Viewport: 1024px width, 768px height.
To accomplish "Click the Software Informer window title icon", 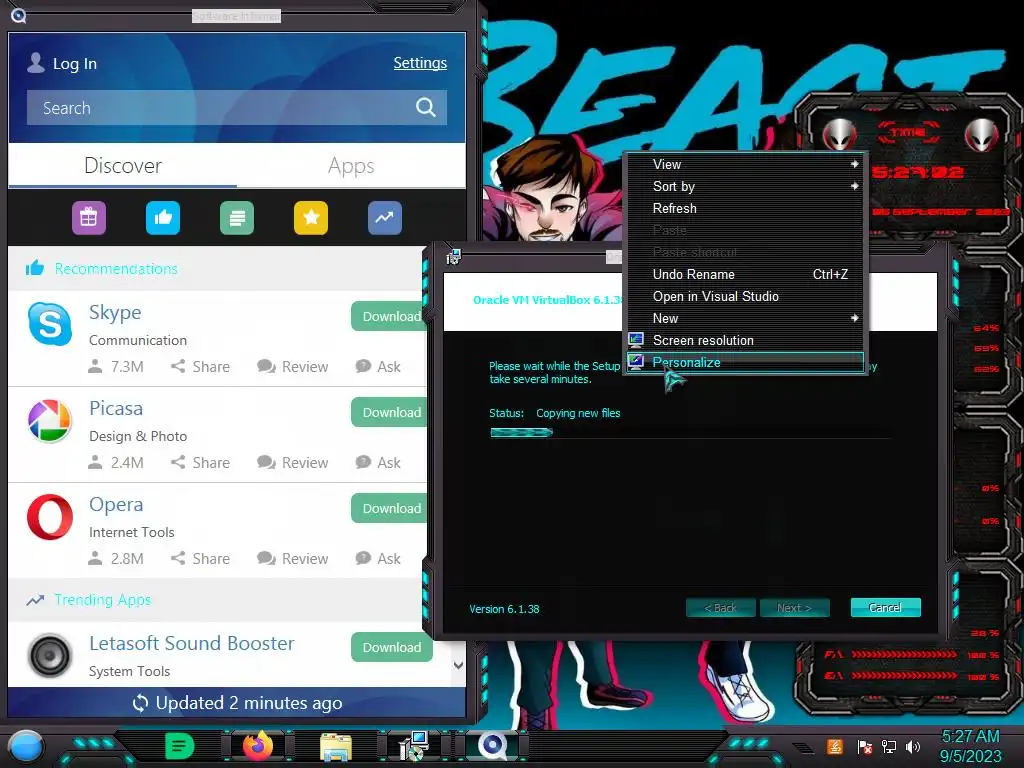I will point(19,15).
